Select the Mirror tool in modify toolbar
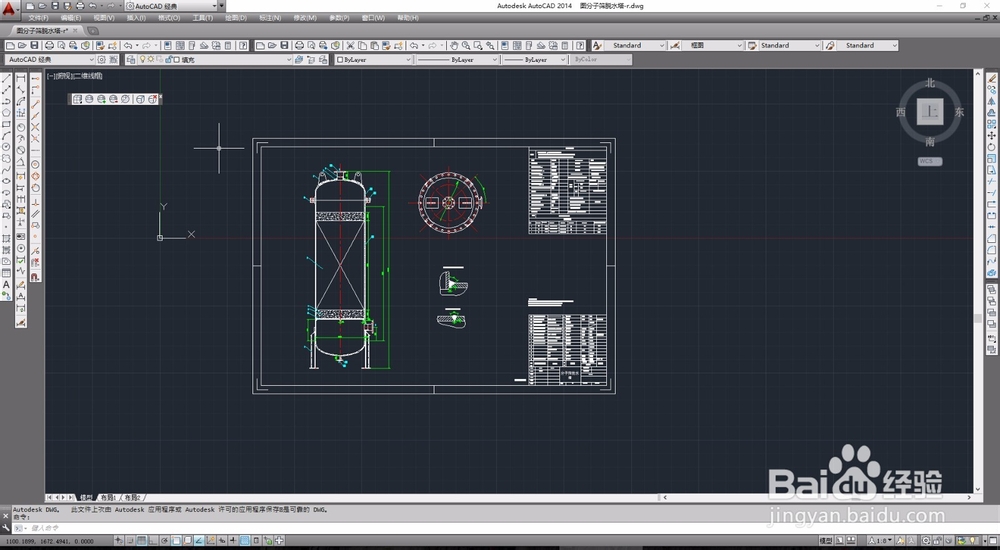This screenshot has height=550, width=1000. tap(992, 101)
